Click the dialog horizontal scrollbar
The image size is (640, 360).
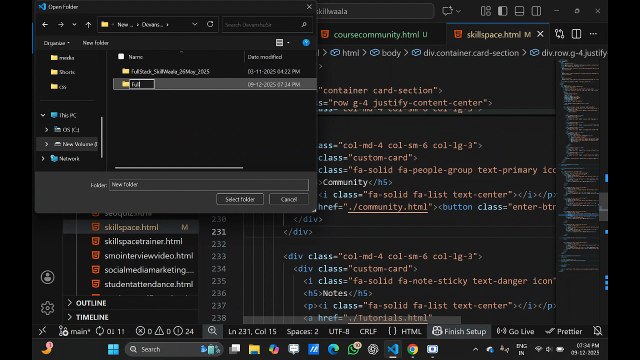(179, 167)
